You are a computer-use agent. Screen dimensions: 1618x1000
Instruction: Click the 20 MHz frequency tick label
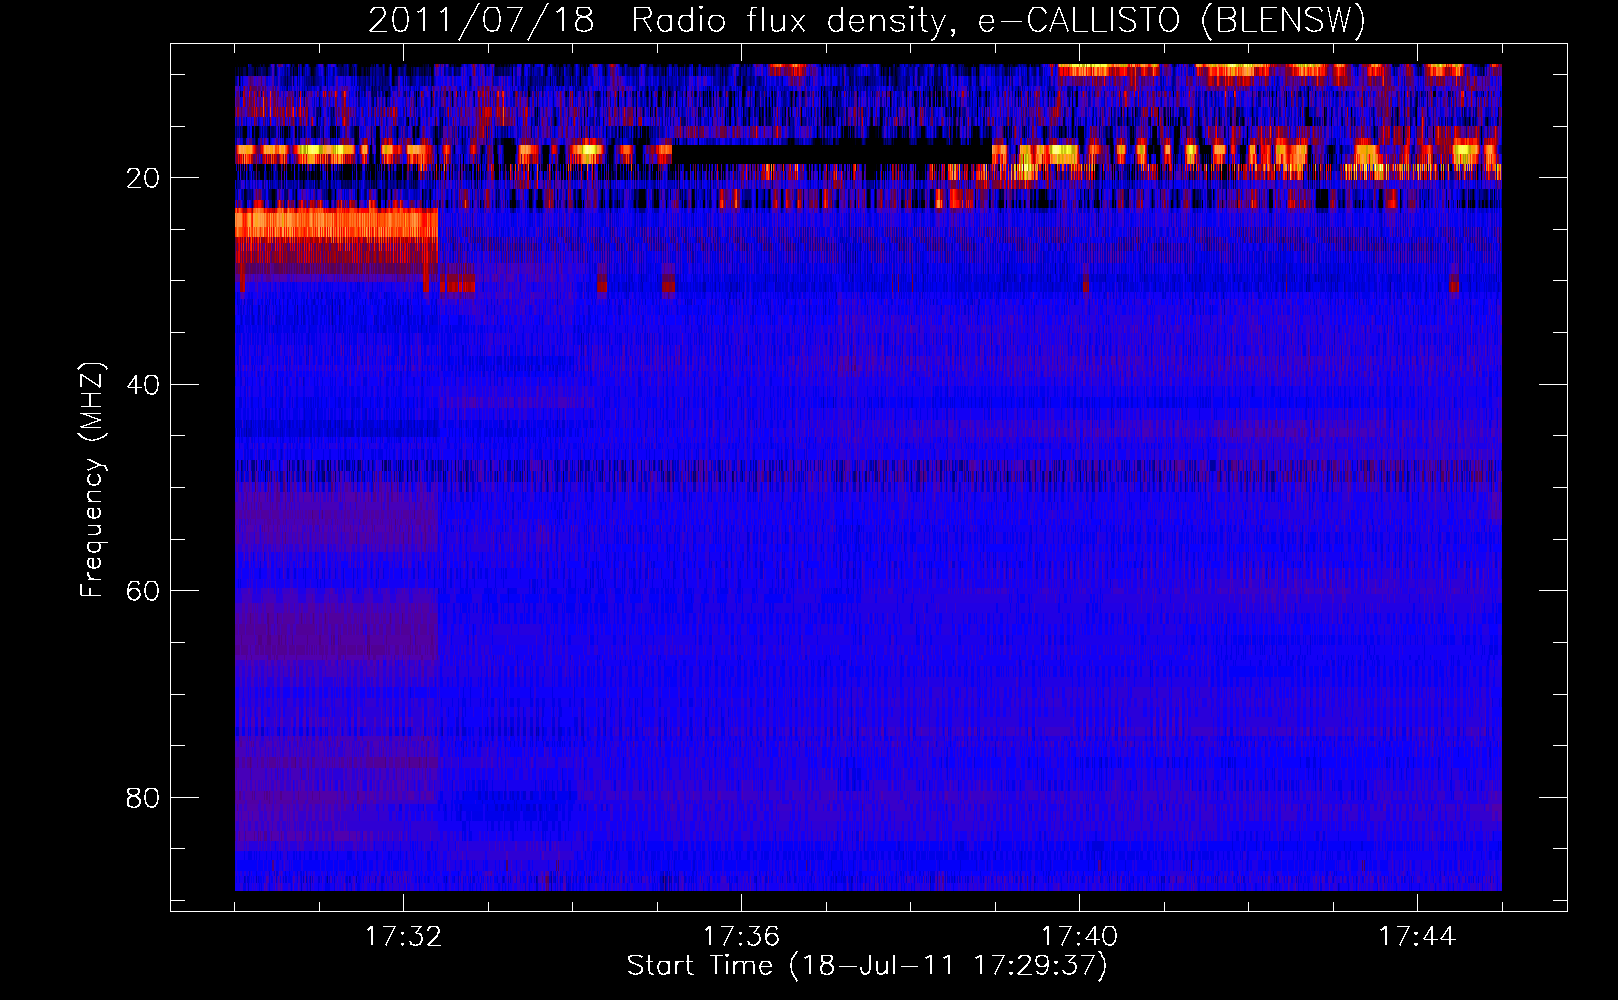pyautogui.click(x=143, y=178)
